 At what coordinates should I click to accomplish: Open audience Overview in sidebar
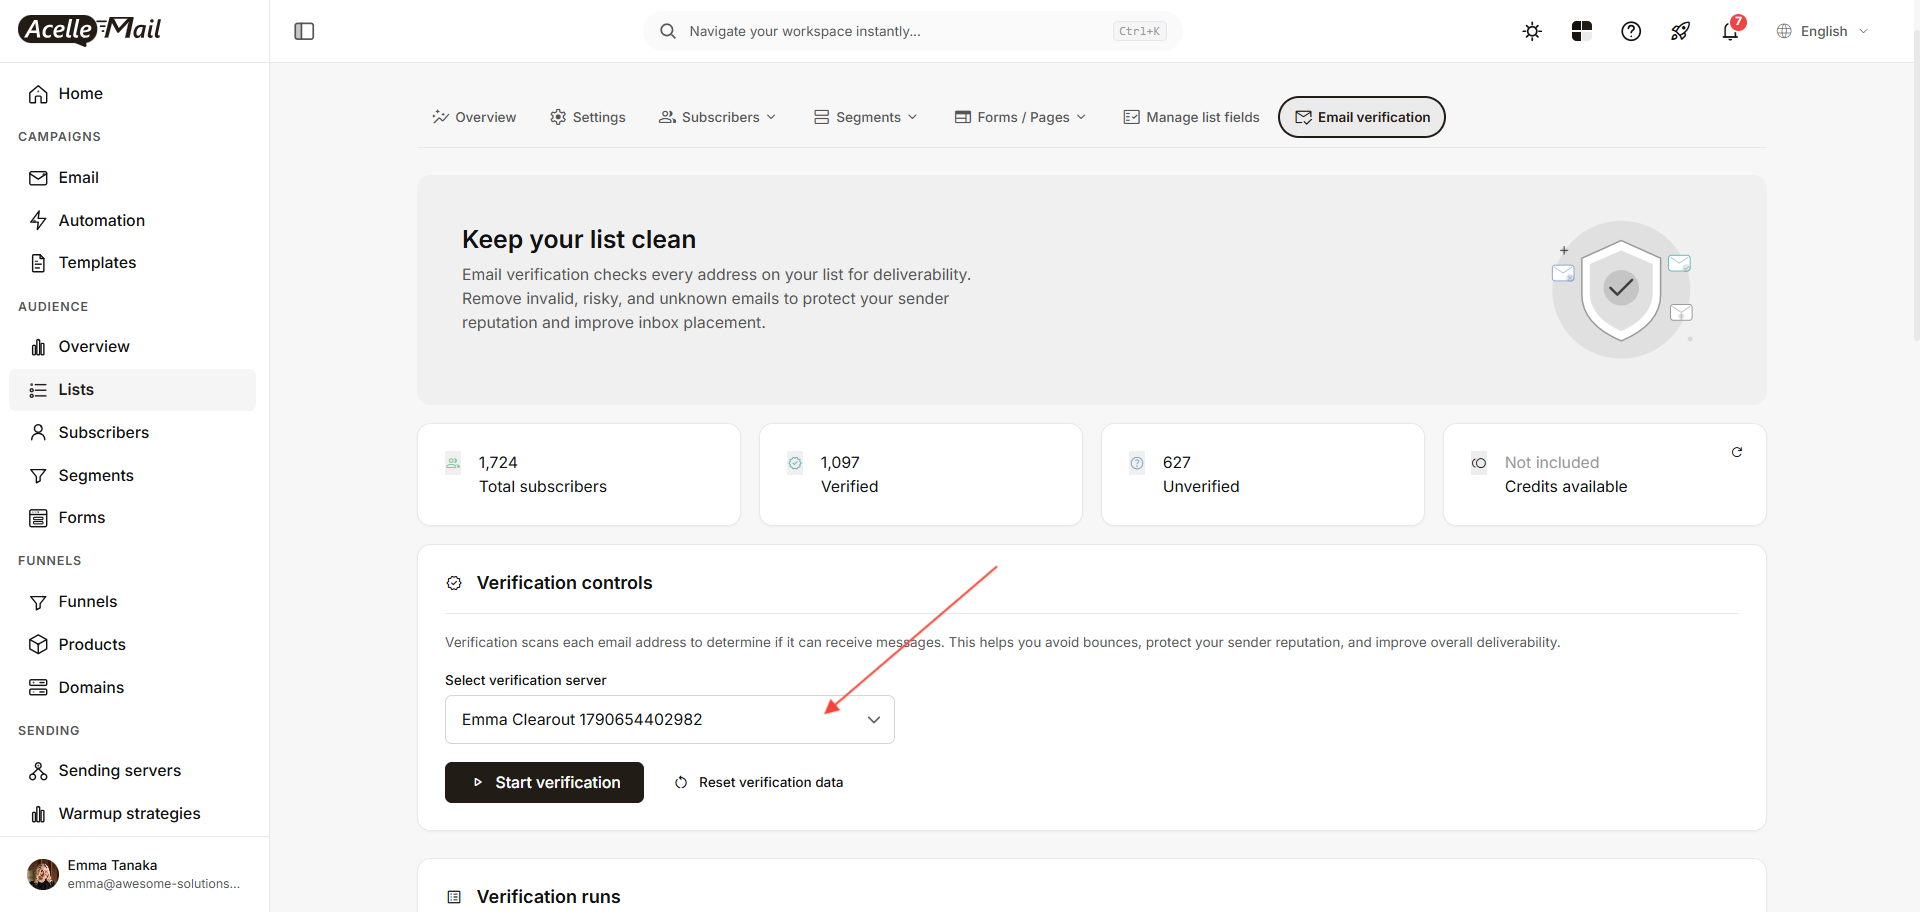[132, 346]
